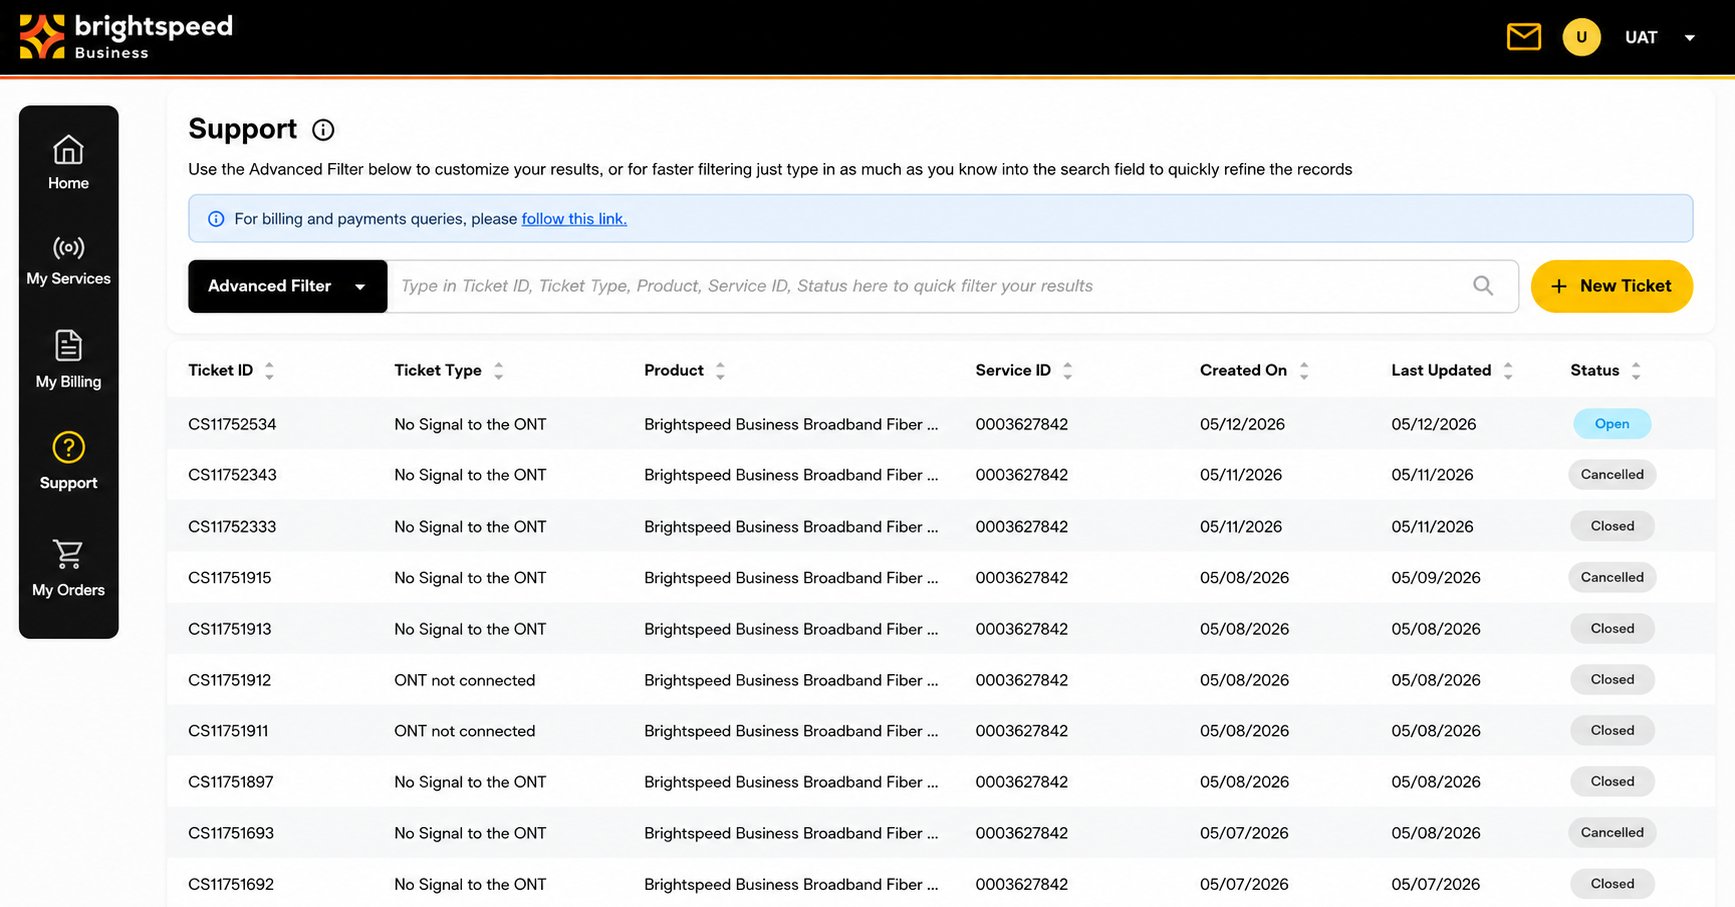Click Service ID in CS11752343 row

click(x=1021, y=475)
